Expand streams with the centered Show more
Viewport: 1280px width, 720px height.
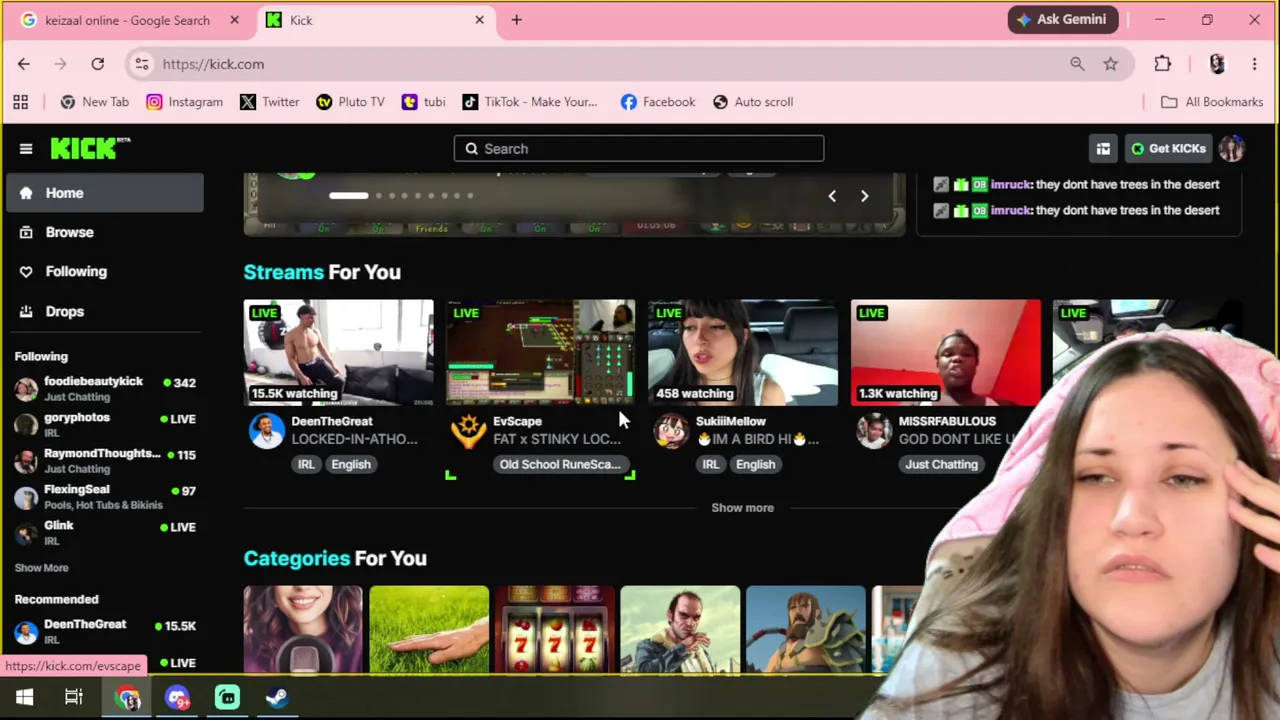[x=742, y=508]
